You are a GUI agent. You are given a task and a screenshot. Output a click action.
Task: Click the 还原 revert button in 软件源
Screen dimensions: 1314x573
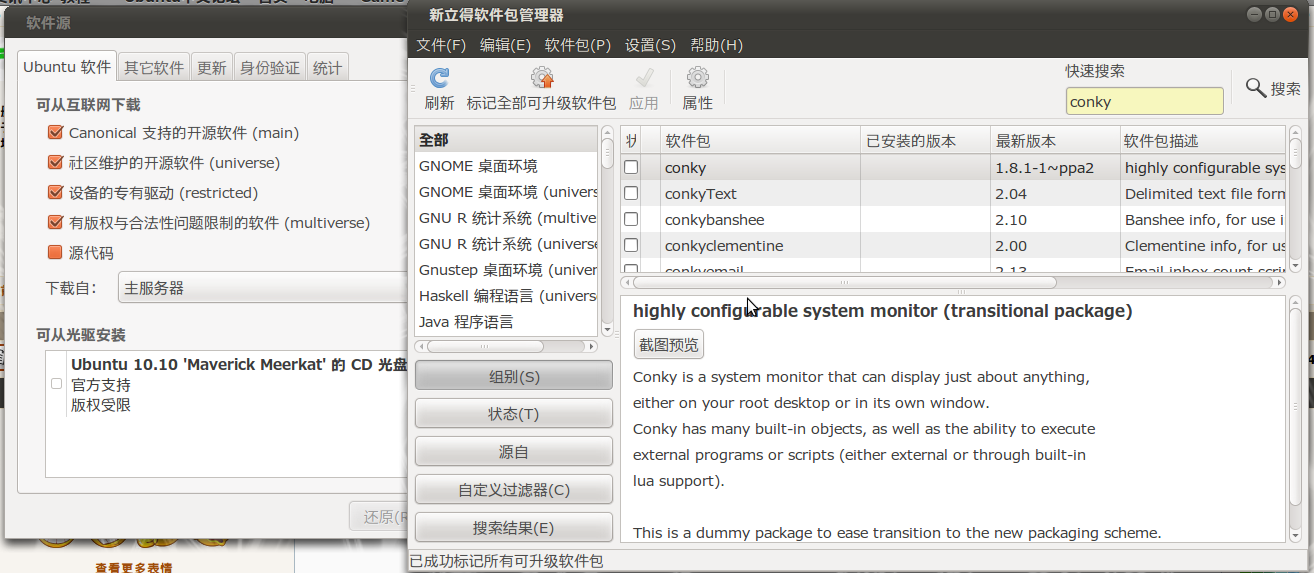tap(380, 517)
